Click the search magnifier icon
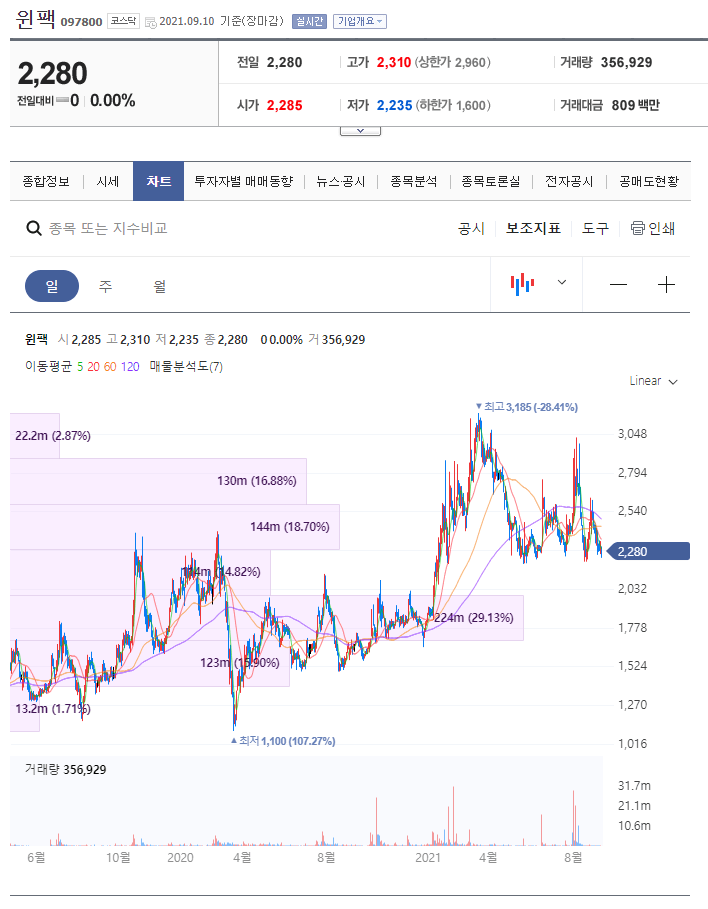Screen dimensions: 708x909 pyautogui.click(x=34, y=228)
